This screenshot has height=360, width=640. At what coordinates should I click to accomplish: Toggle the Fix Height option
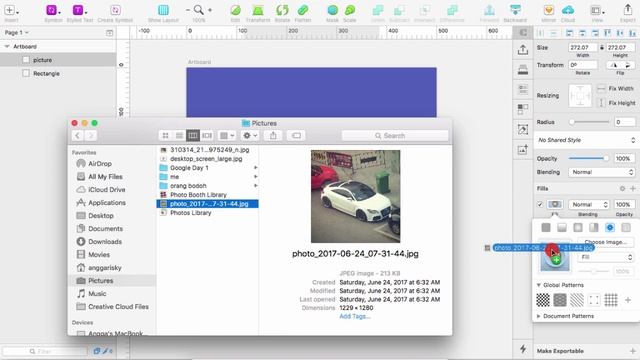(x=601, y=103)
